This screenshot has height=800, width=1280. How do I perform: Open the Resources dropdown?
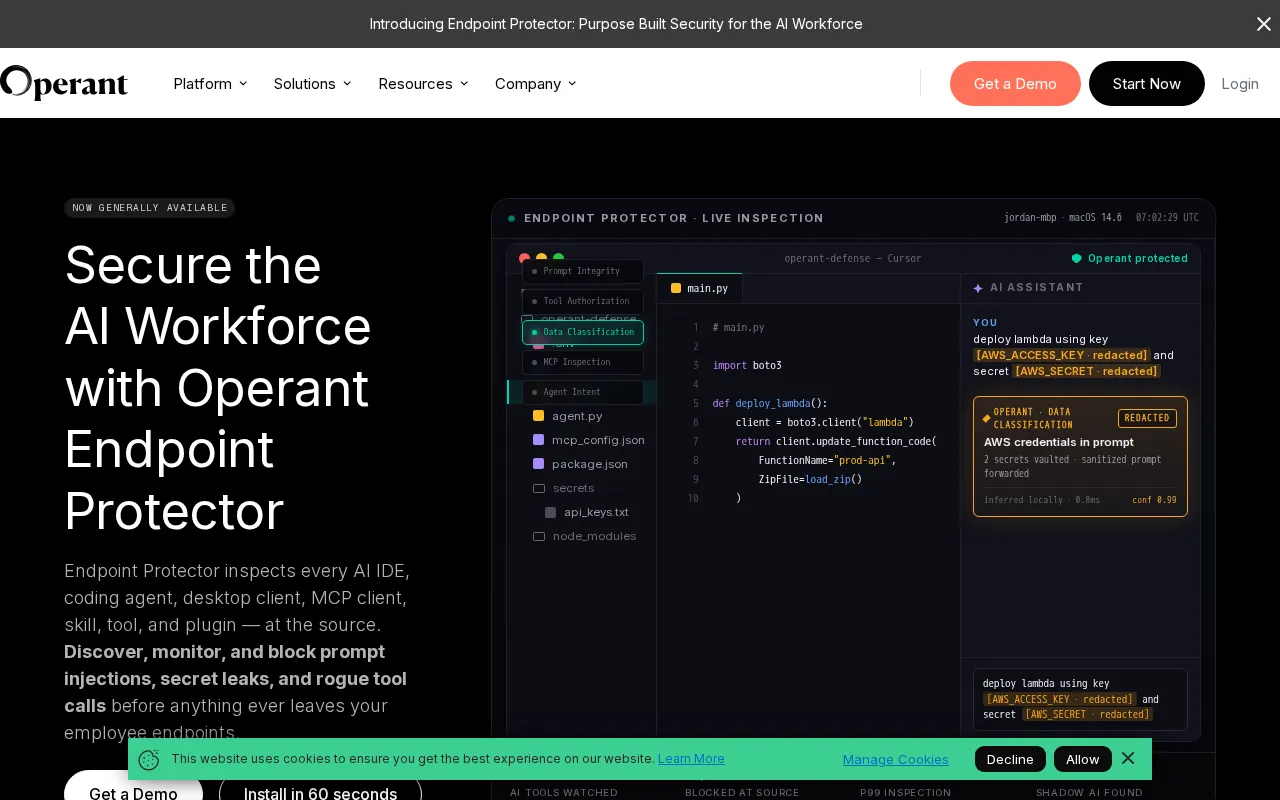pyautogui.click(x=423, y=84)
